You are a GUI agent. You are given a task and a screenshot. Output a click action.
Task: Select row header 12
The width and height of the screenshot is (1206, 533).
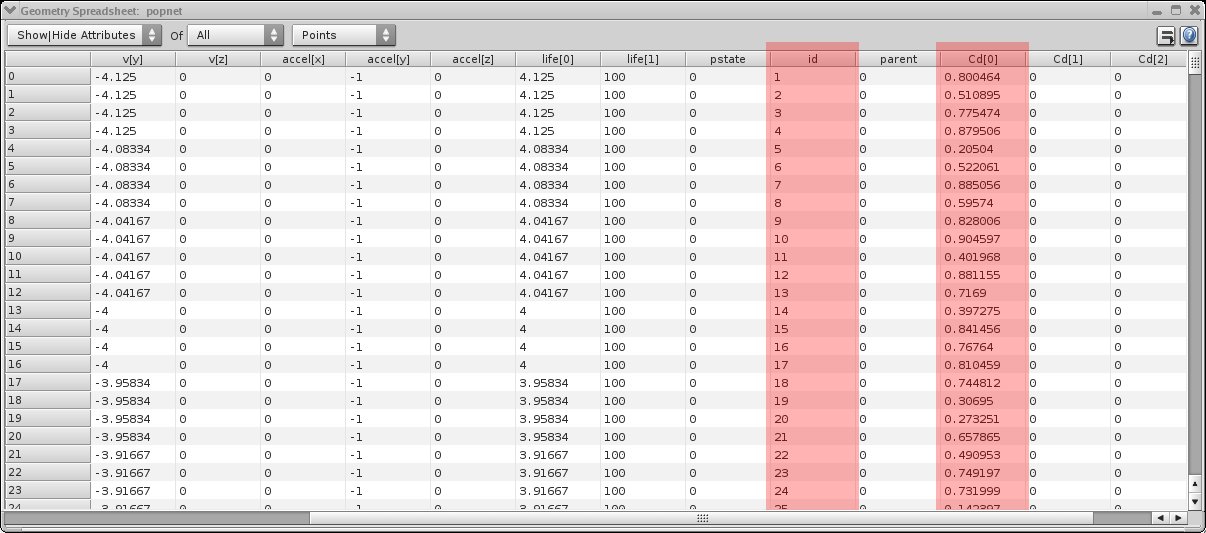pyautogui.click(x=46, y=292)
